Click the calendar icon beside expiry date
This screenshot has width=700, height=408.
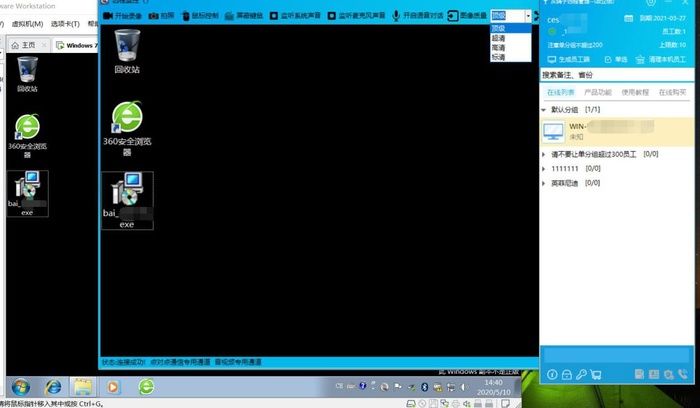[628, 19]
